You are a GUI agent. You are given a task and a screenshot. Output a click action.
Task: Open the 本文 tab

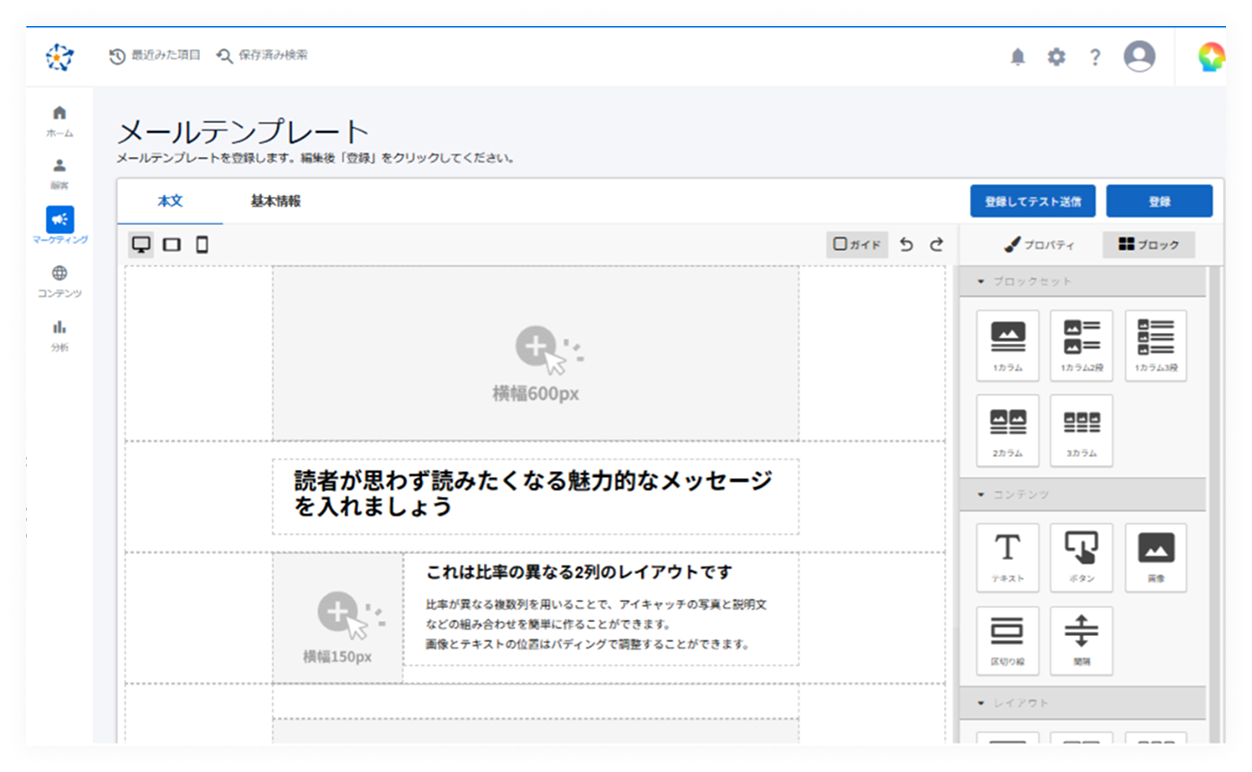(170, 200)
